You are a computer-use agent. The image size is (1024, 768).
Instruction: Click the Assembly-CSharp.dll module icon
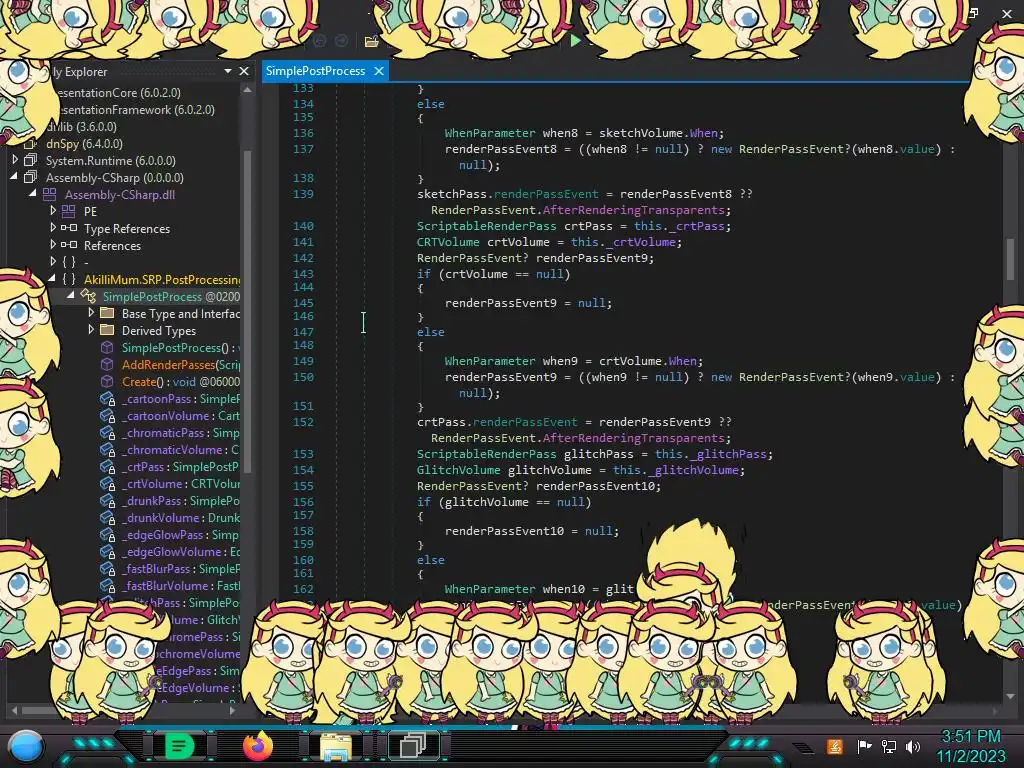click(50, 194)
